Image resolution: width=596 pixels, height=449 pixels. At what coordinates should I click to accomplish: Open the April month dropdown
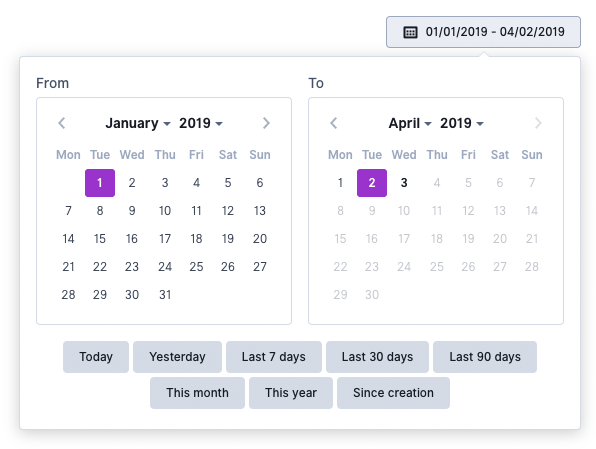(x=410, y=123)
